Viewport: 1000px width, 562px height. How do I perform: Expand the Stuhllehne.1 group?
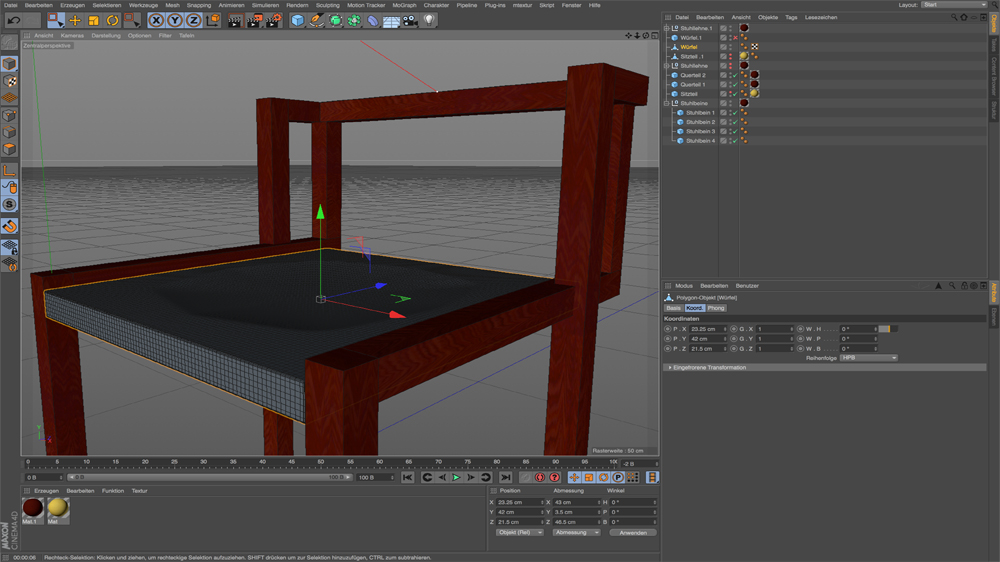(667, 28)
